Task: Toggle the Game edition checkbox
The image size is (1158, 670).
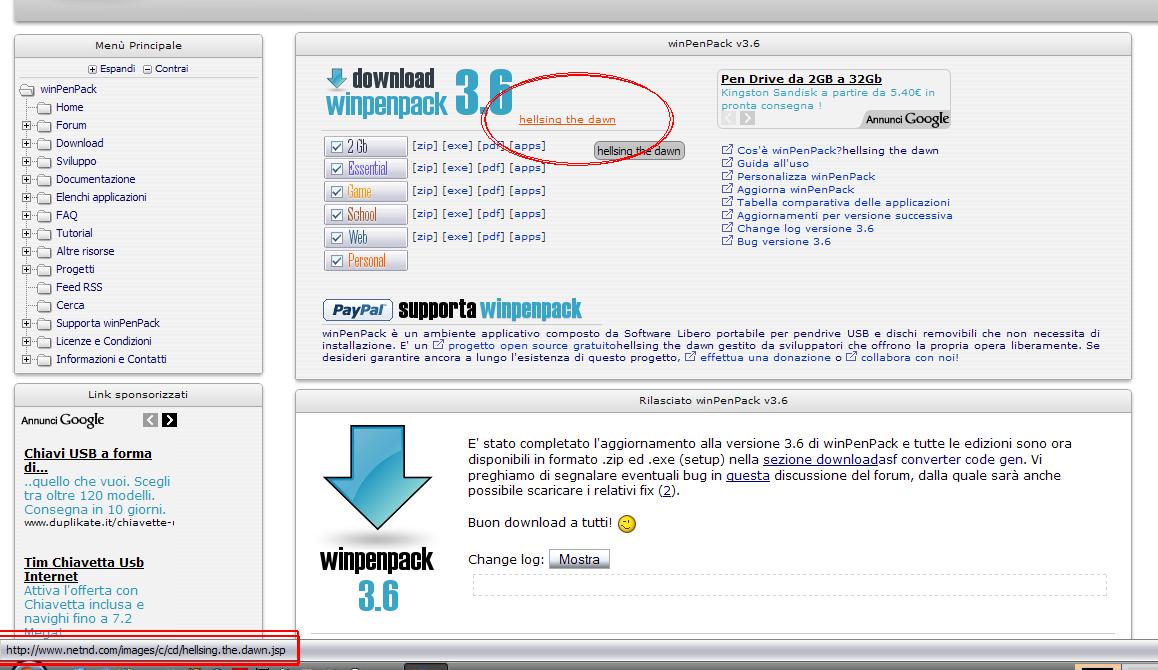Action: pos(337,192)
